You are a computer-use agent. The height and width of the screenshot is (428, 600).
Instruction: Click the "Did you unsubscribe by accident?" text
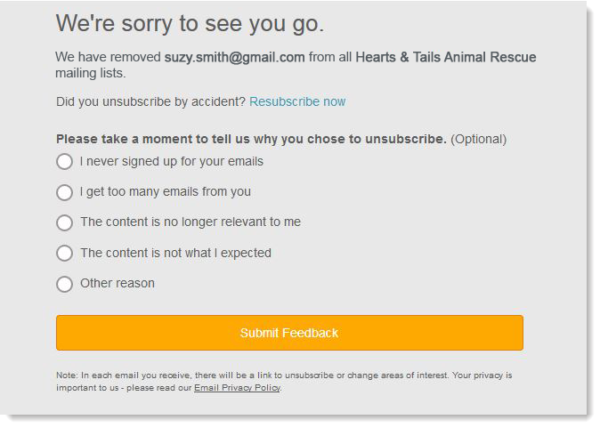(150, 102)
